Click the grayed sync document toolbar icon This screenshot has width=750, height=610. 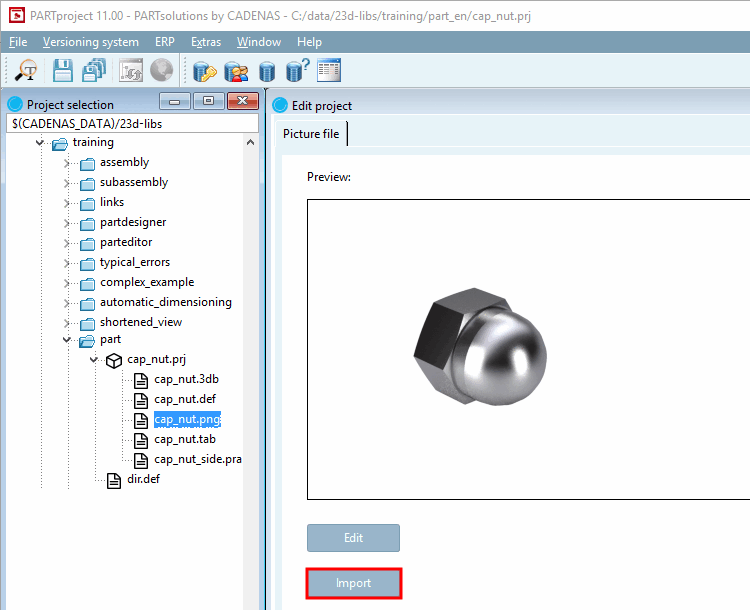[x=131, y=70]
